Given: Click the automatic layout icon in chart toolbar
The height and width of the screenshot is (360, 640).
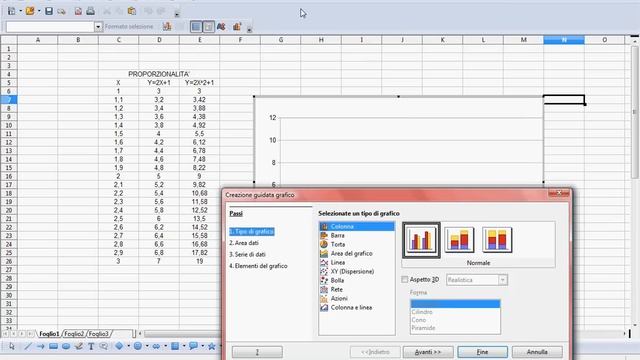Looking at the screenshot, I should [x=237, y=27].
